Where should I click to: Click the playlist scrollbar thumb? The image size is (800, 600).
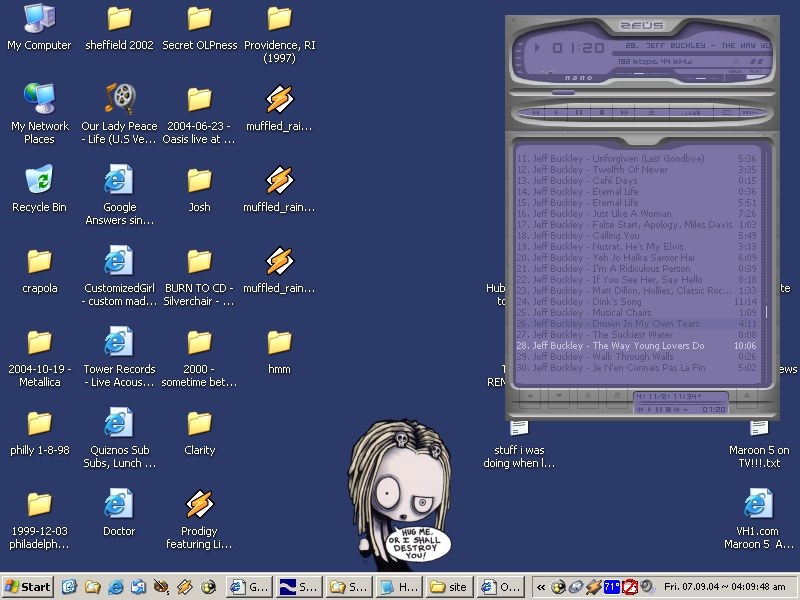[x=766, y=312]
